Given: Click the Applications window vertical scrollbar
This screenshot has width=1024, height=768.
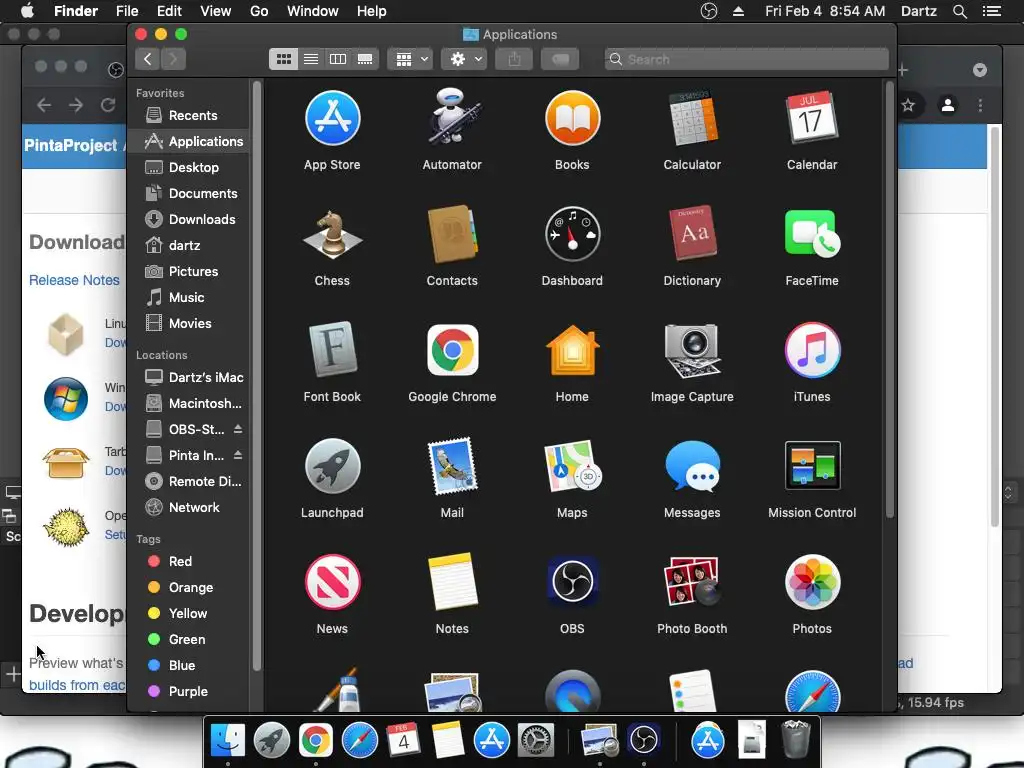Looking at the screenshot, I should tap(889, 300).
